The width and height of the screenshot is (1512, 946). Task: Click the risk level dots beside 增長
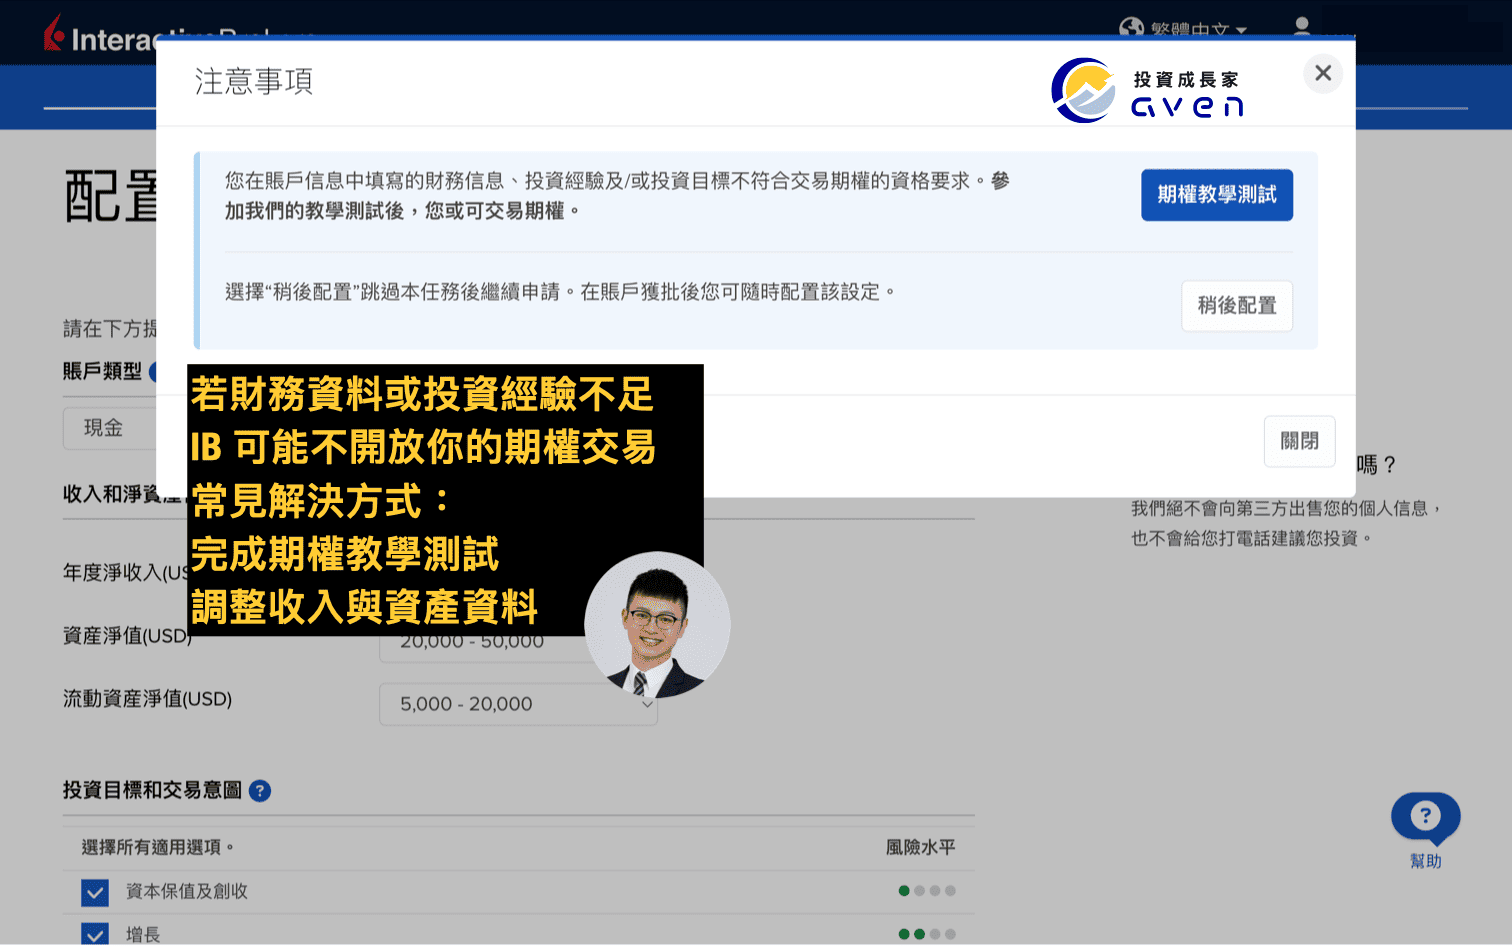(x=926, y=934)
